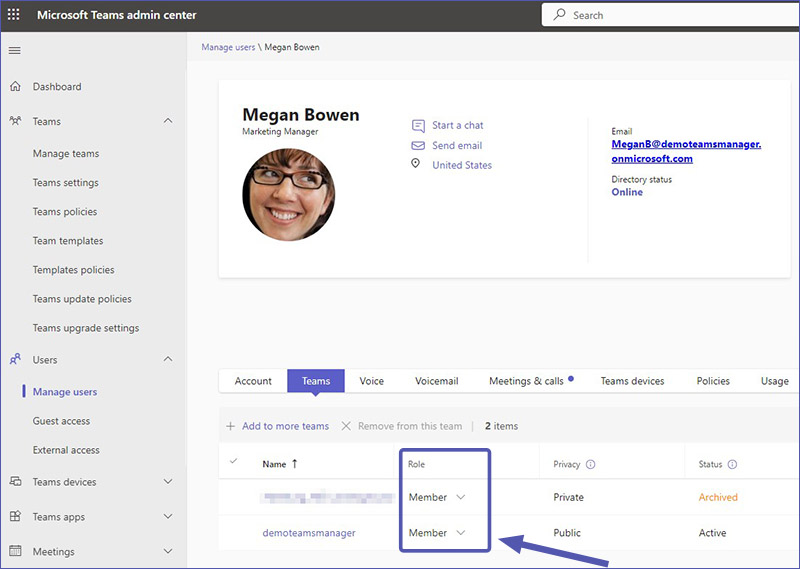Click Megan Bowen's profile photo
This screenshot has height=569, width=800.
pos(289,194)
